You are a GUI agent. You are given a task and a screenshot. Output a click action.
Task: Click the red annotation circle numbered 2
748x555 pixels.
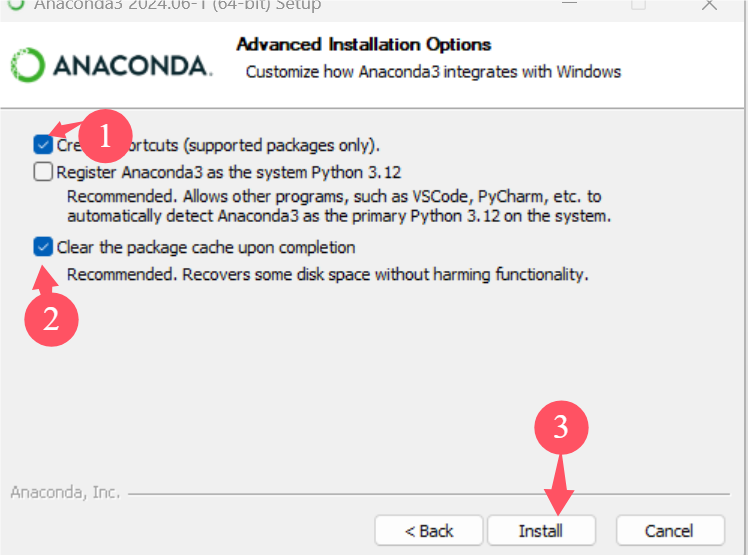pyautogui.click(x=51, y=318)
